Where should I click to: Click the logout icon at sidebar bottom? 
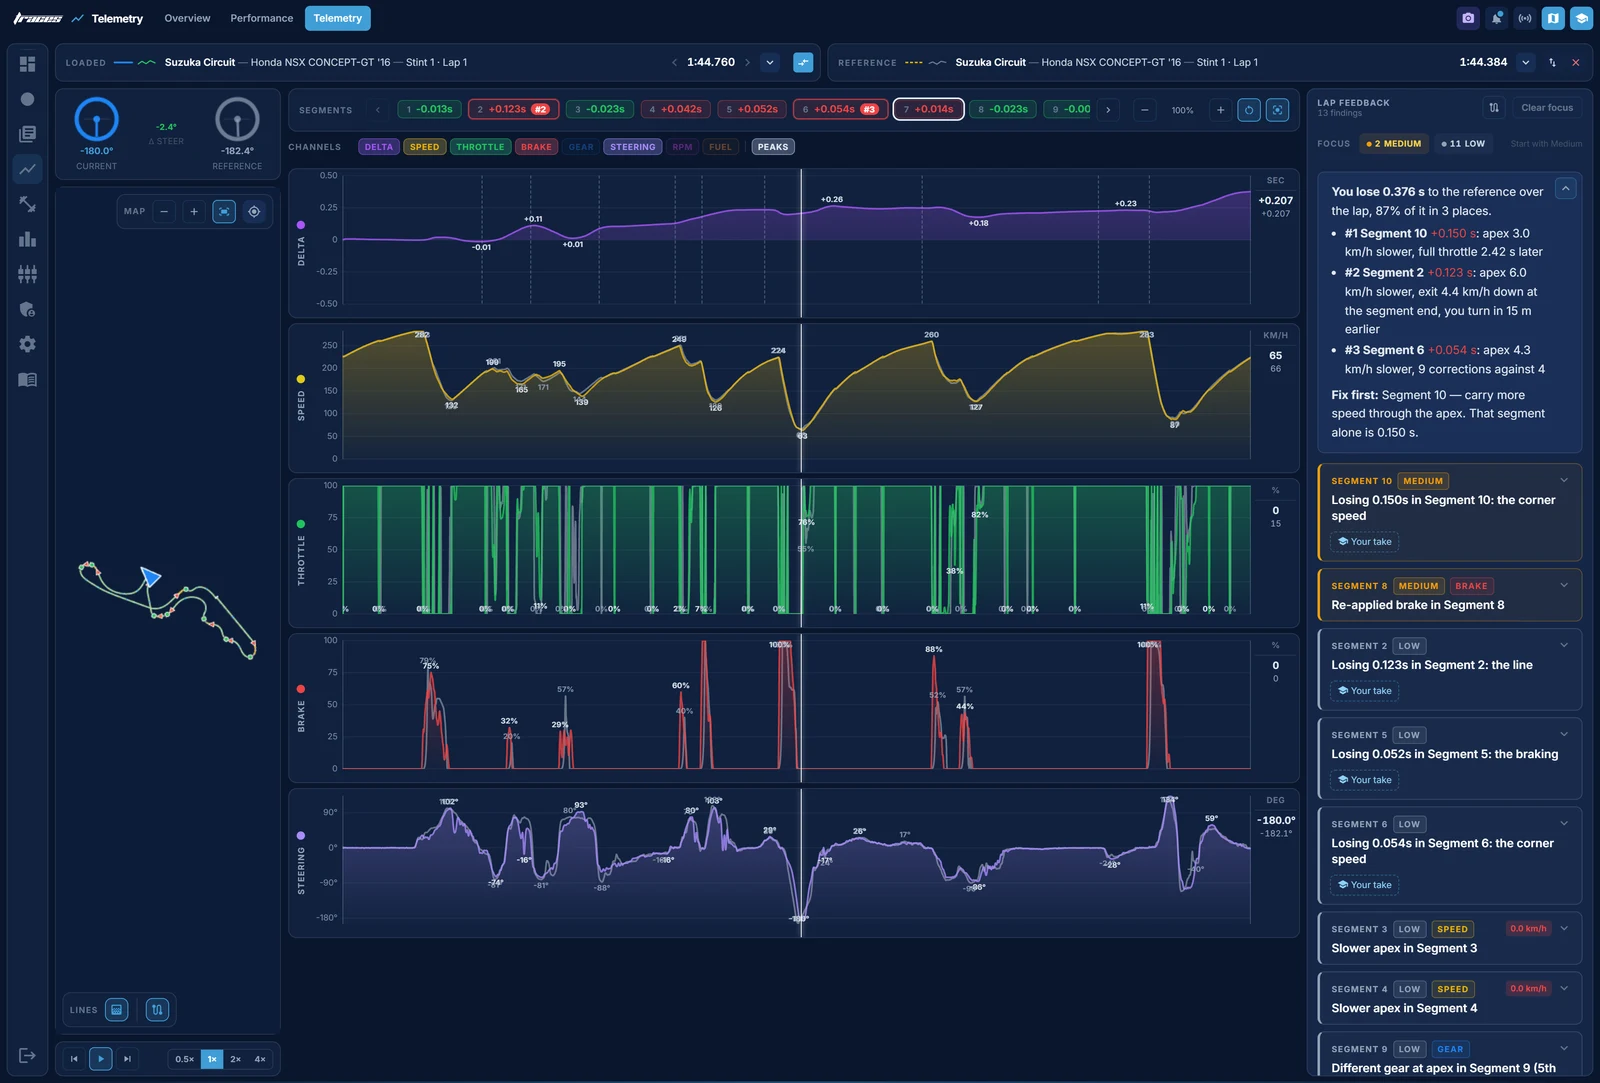(x=27, y=1055)
